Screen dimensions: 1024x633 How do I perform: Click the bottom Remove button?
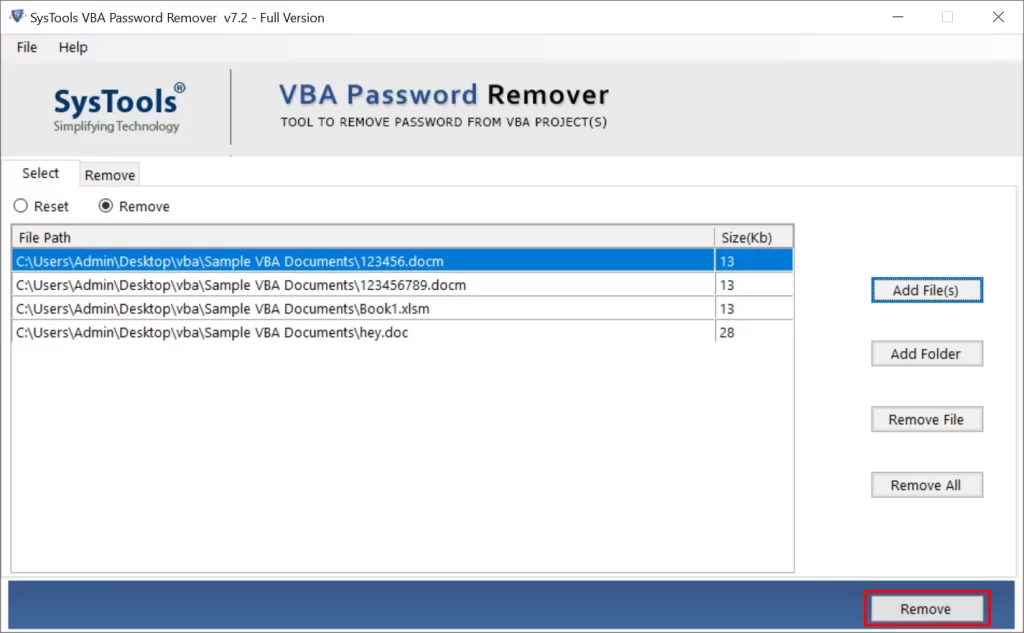927,609
